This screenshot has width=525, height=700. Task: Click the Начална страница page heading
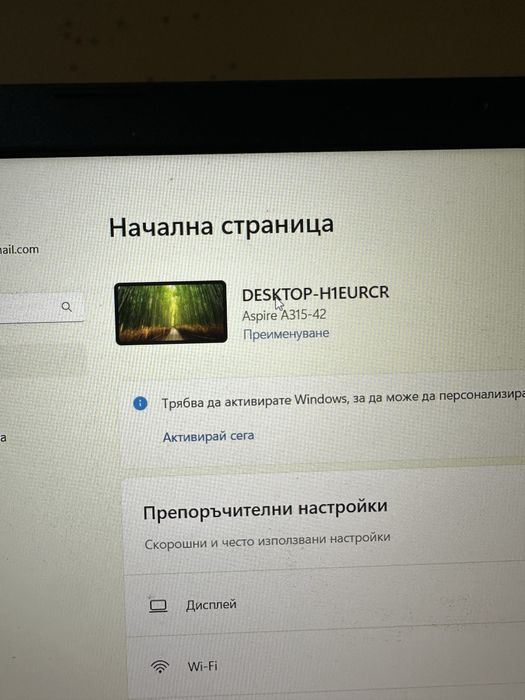coord(221,226)
